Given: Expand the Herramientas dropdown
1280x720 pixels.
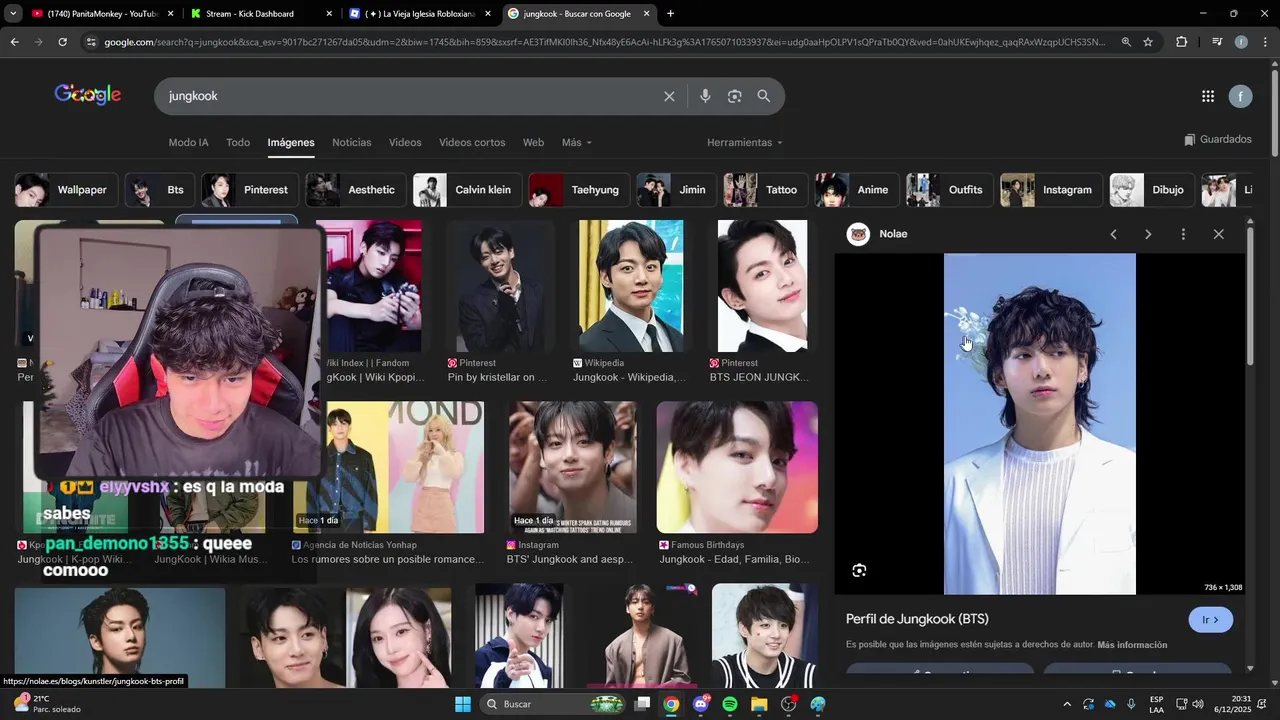Looking at the screenshot, I should [745, 143].
